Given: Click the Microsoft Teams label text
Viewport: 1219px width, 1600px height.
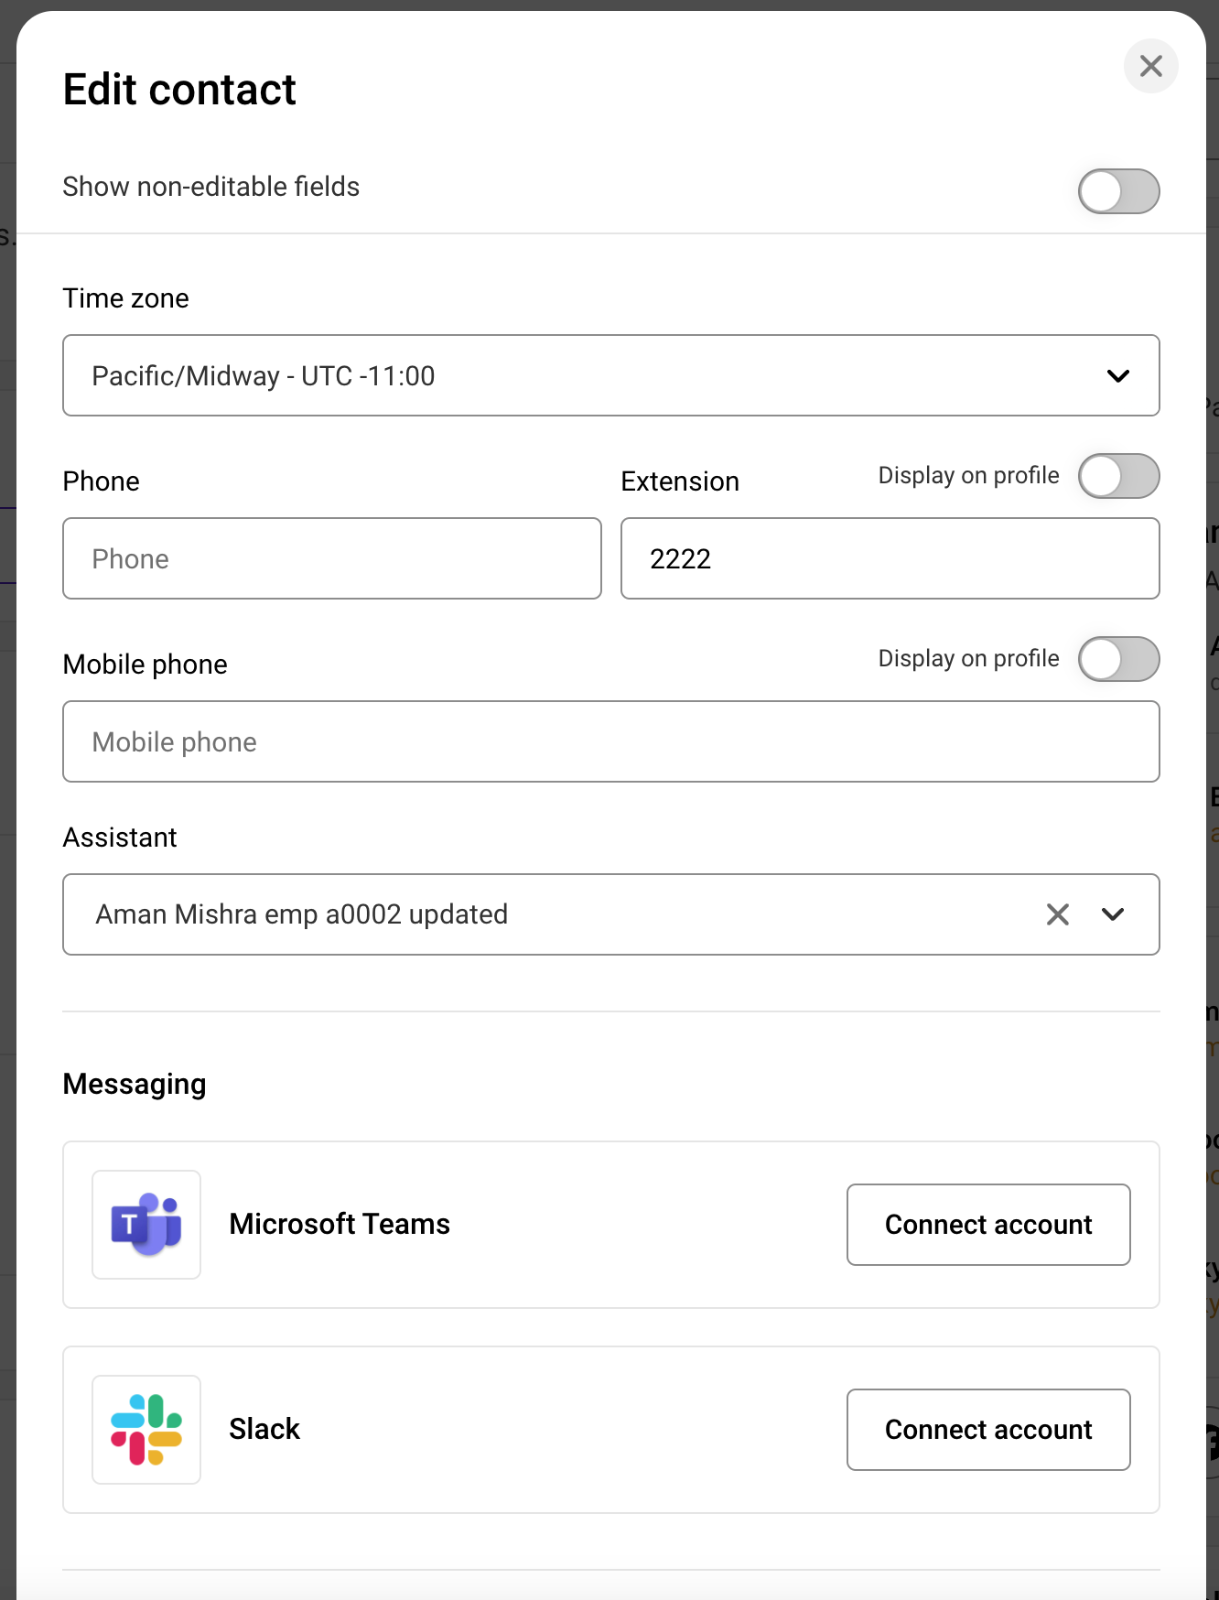Looking at the screenshot, I should (x=339, y=1224).
